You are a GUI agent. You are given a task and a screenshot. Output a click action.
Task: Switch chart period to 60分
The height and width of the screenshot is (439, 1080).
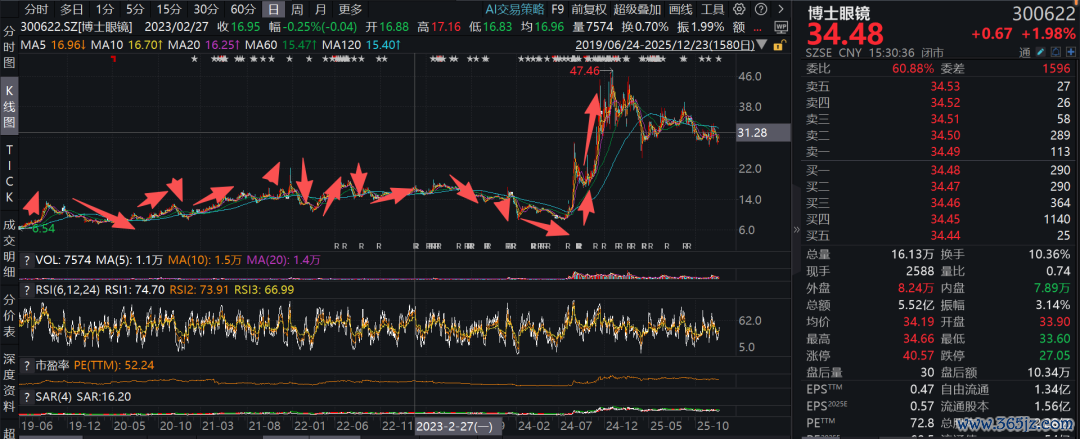(x=243, y=9)
